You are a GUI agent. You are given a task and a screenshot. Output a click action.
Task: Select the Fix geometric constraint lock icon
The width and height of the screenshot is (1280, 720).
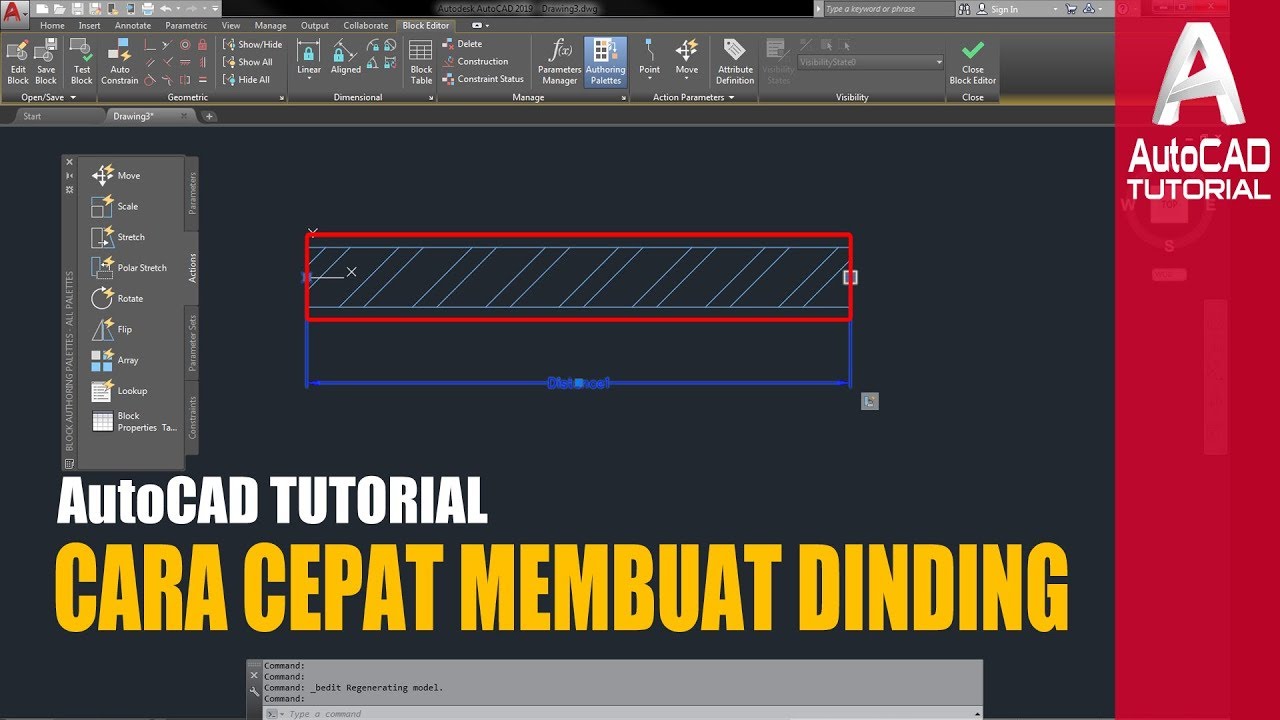[203, 45]
